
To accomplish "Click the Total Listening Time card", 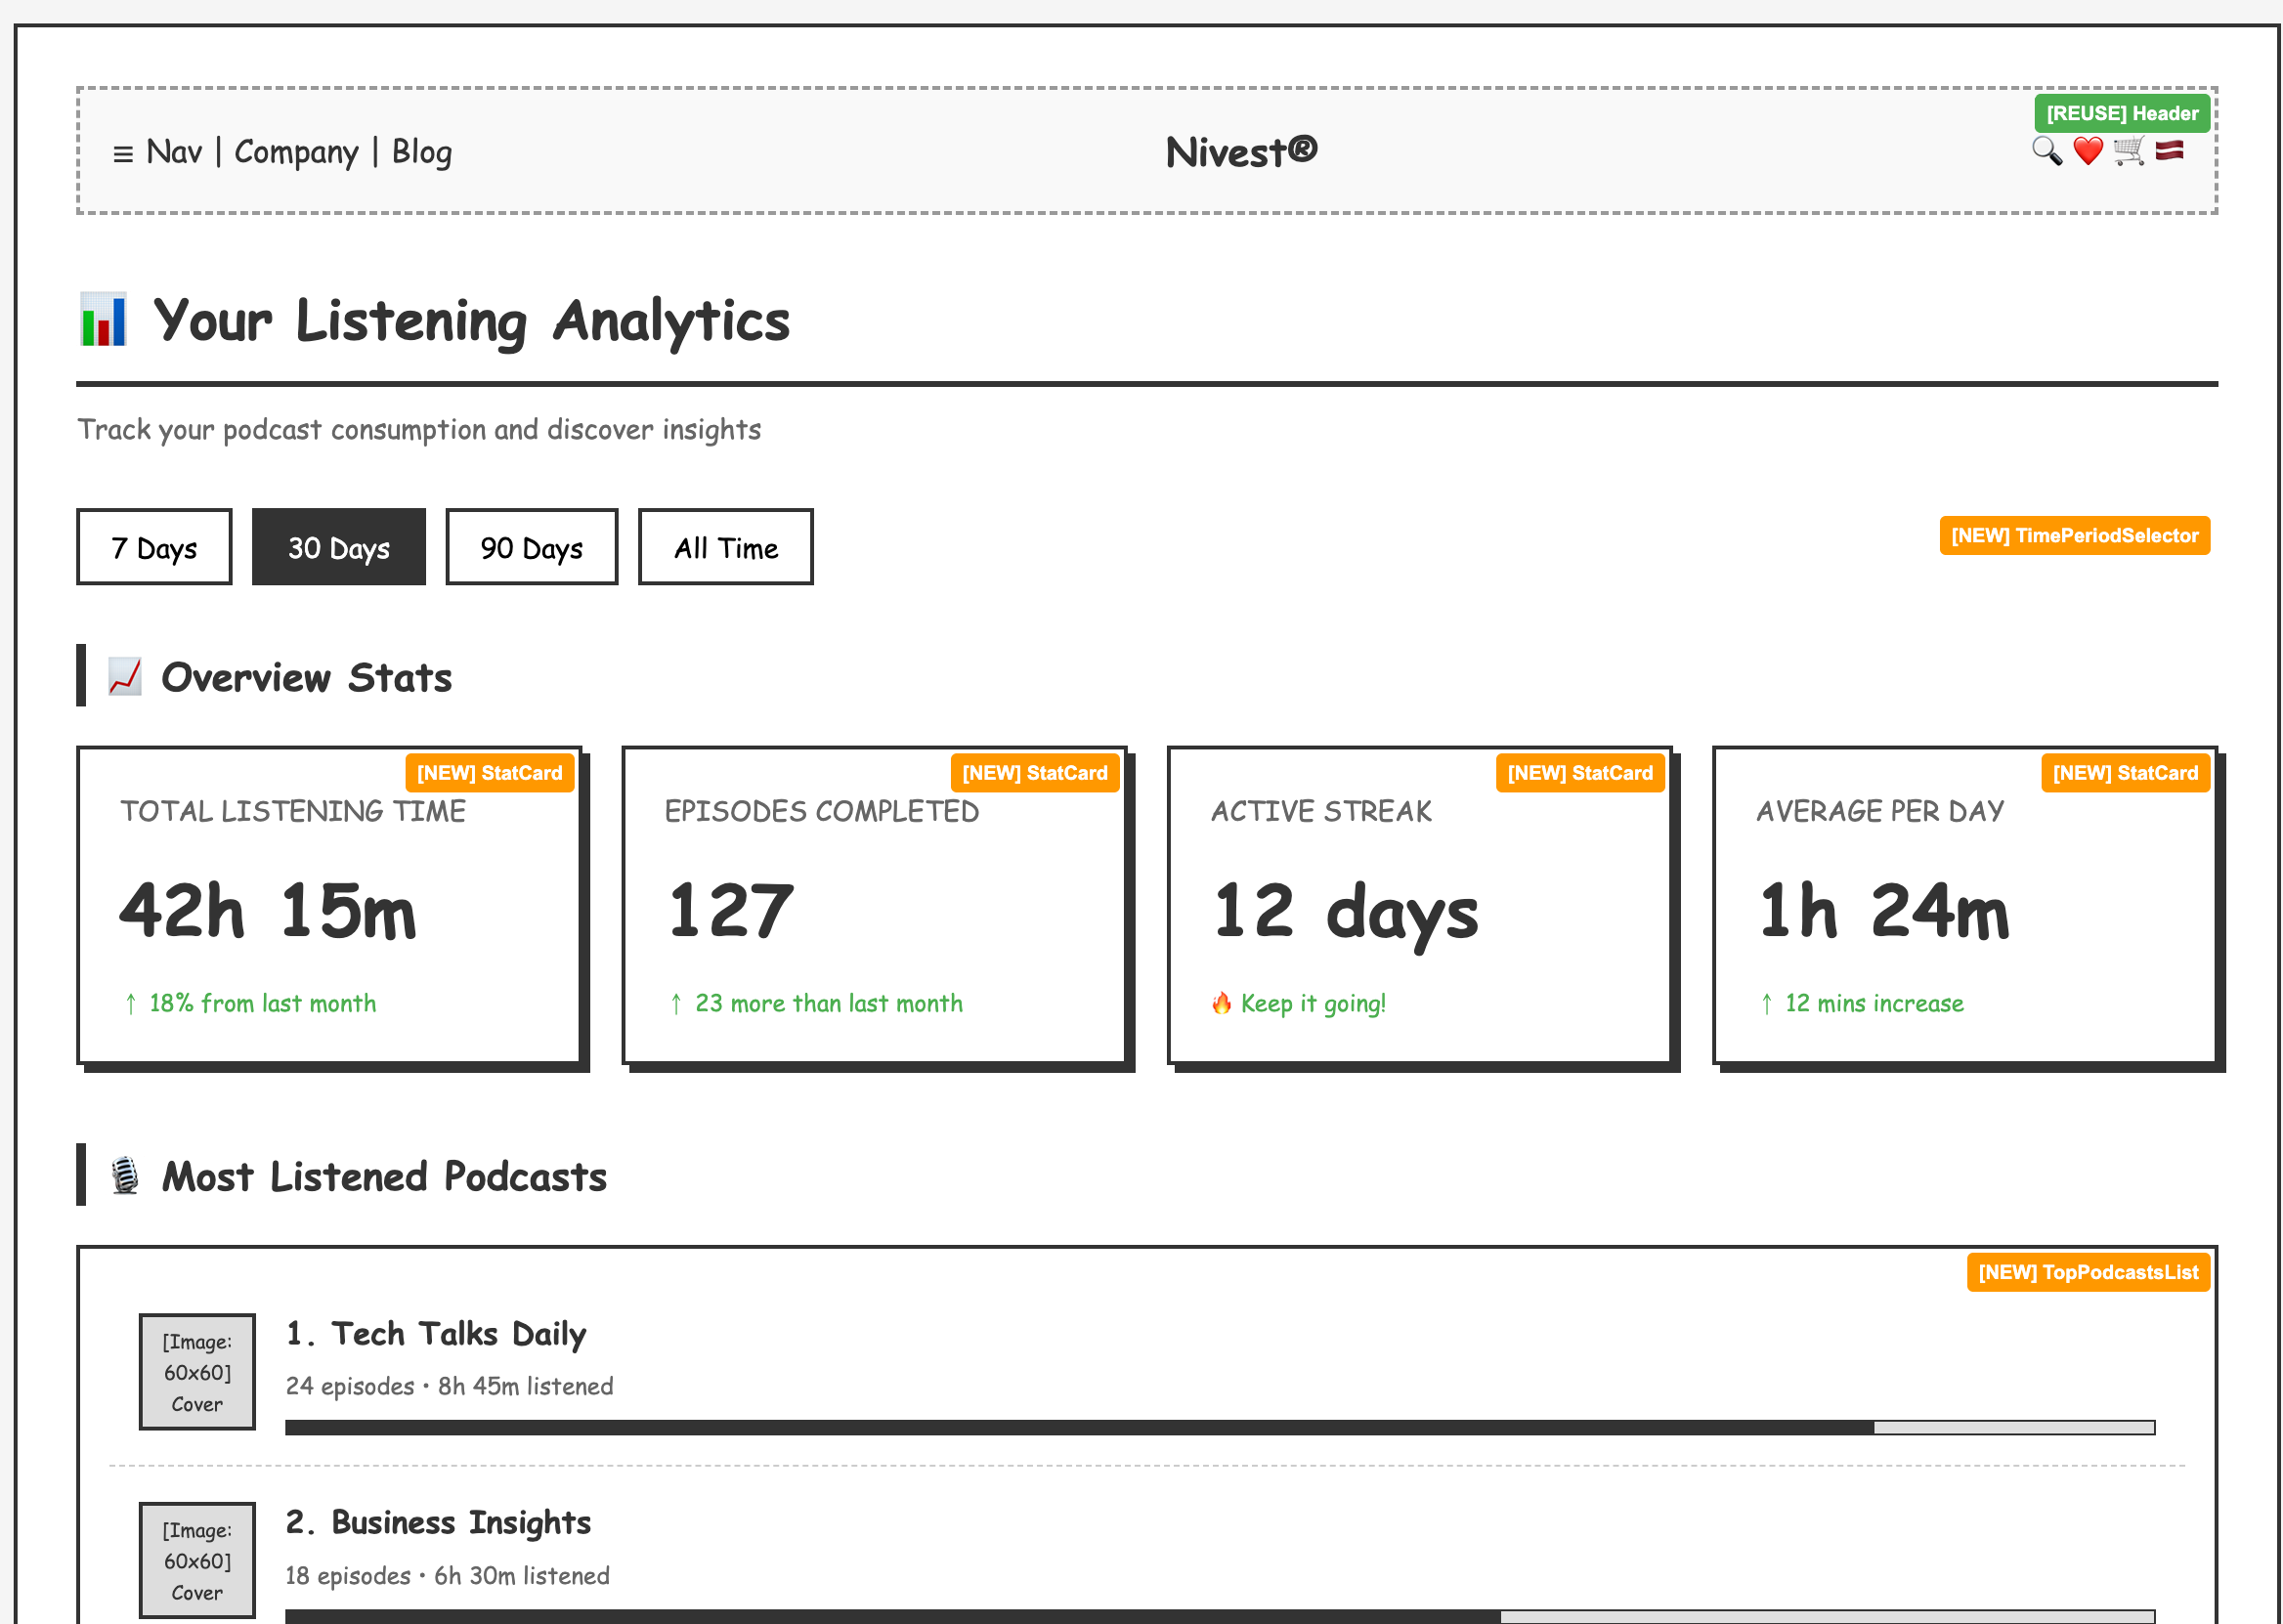I will click(x=329, y=905).
